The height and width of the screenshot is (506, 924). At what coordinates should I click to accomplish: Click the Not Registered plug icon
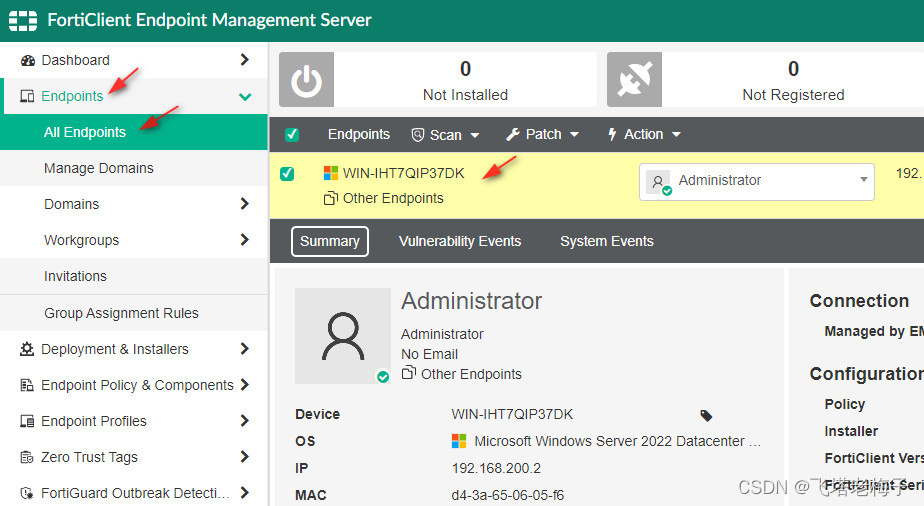click(634, 80)
